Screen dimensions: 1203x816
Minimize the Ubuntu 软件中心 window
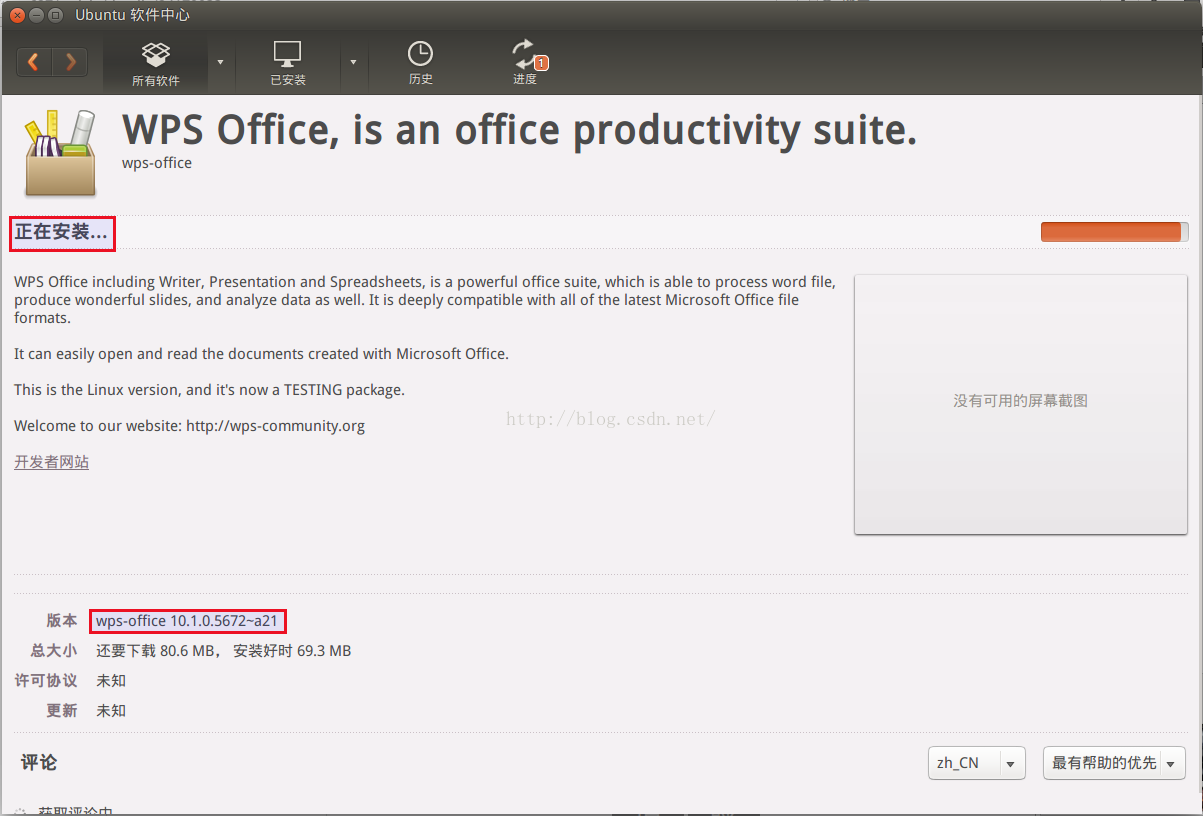tap(36, 15)
